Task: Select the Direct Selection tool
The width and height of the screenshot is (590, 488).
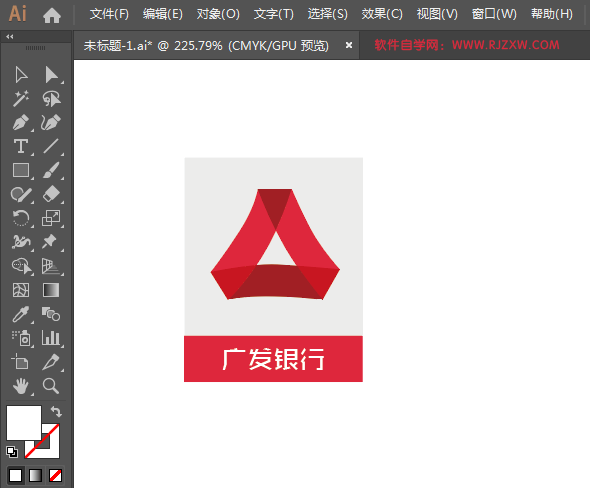Action: [51, 75]
